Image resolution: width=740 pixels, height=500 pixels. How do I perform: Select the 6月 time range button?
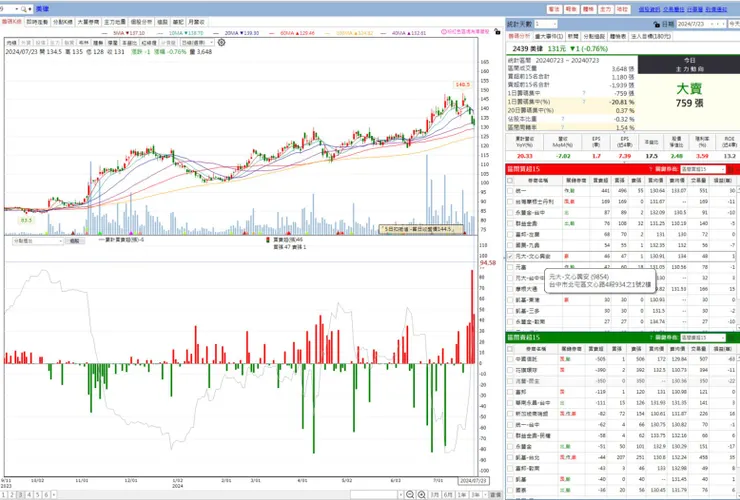(x=448, y=495)
